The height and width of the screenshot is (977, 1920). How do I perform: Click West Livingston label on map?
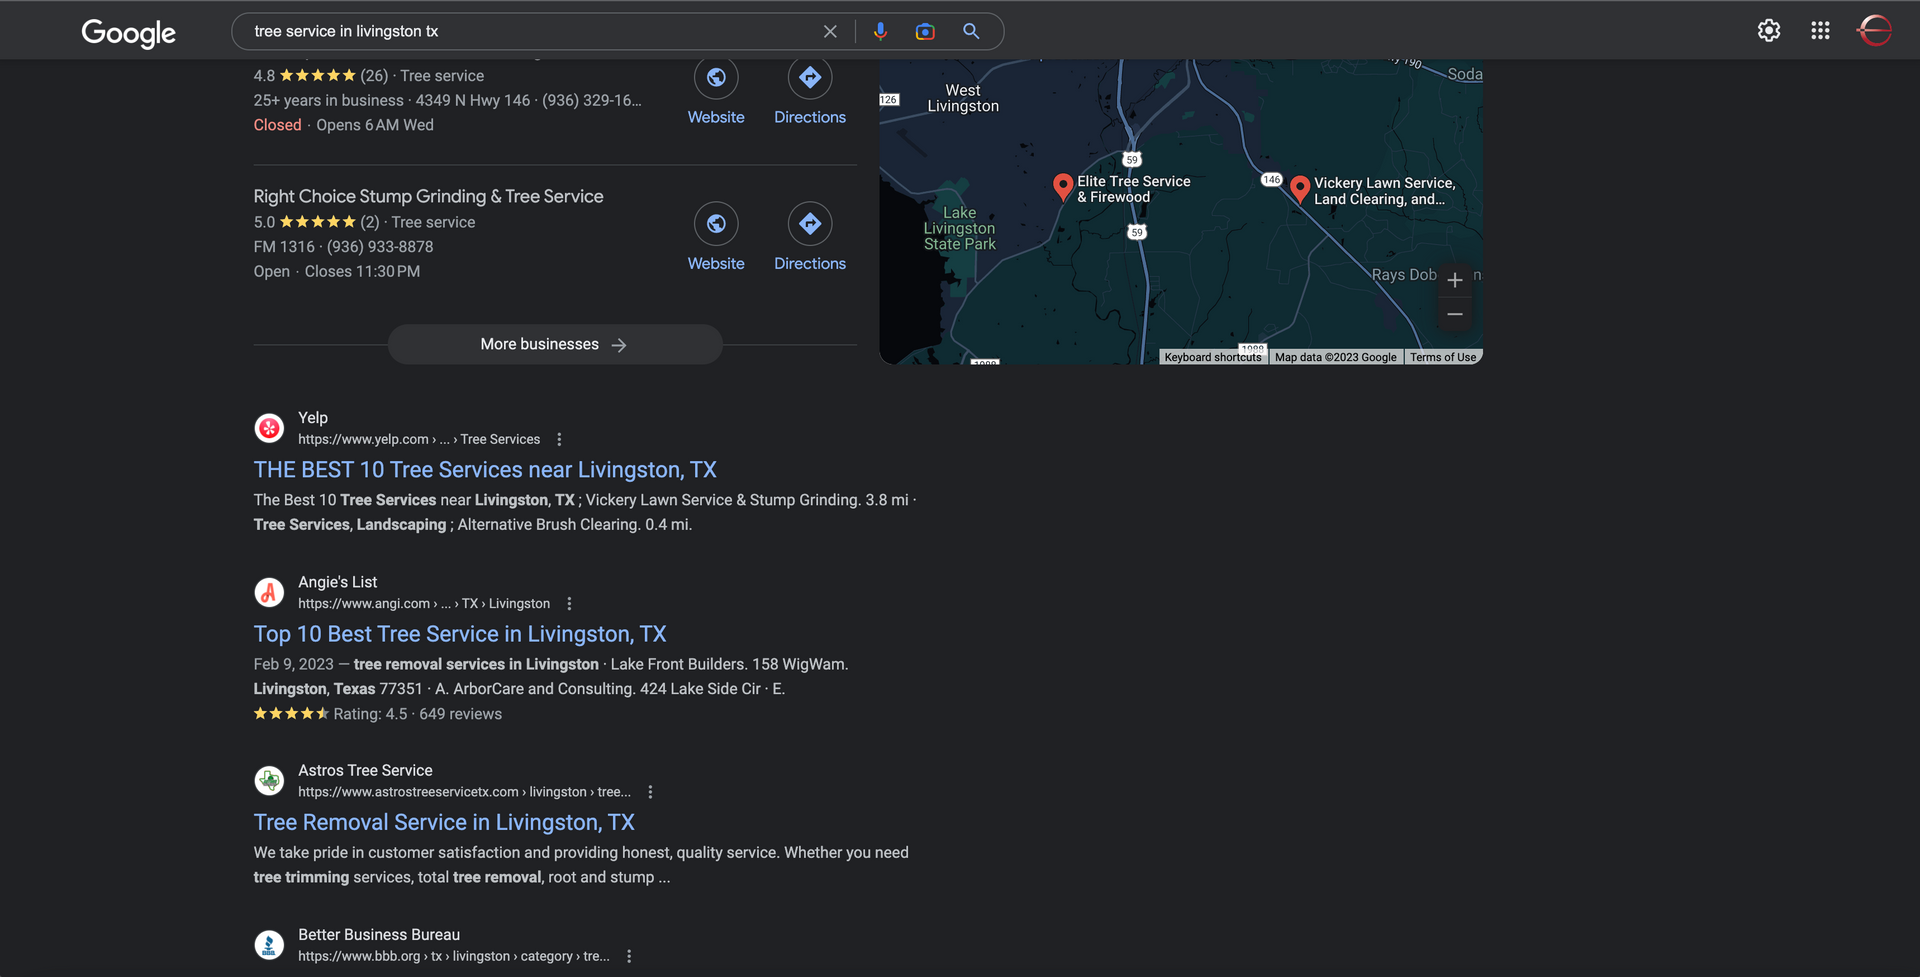point(963,98)
